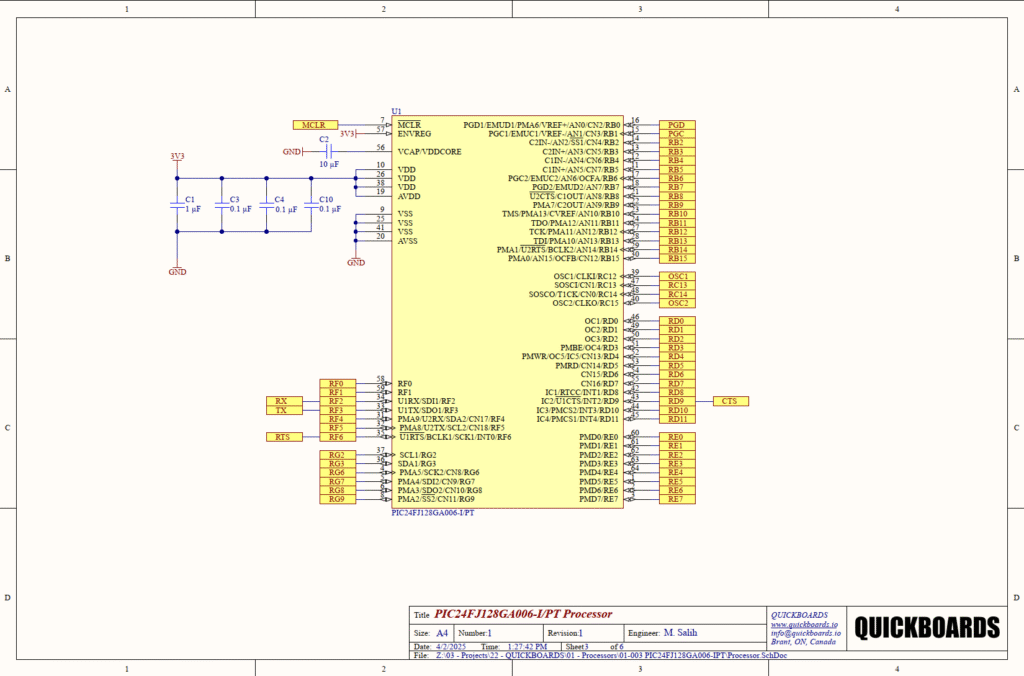Select the CTS port label
Image resolution: width=1024 pixels, height=676 pixels.
click(730, 401)
